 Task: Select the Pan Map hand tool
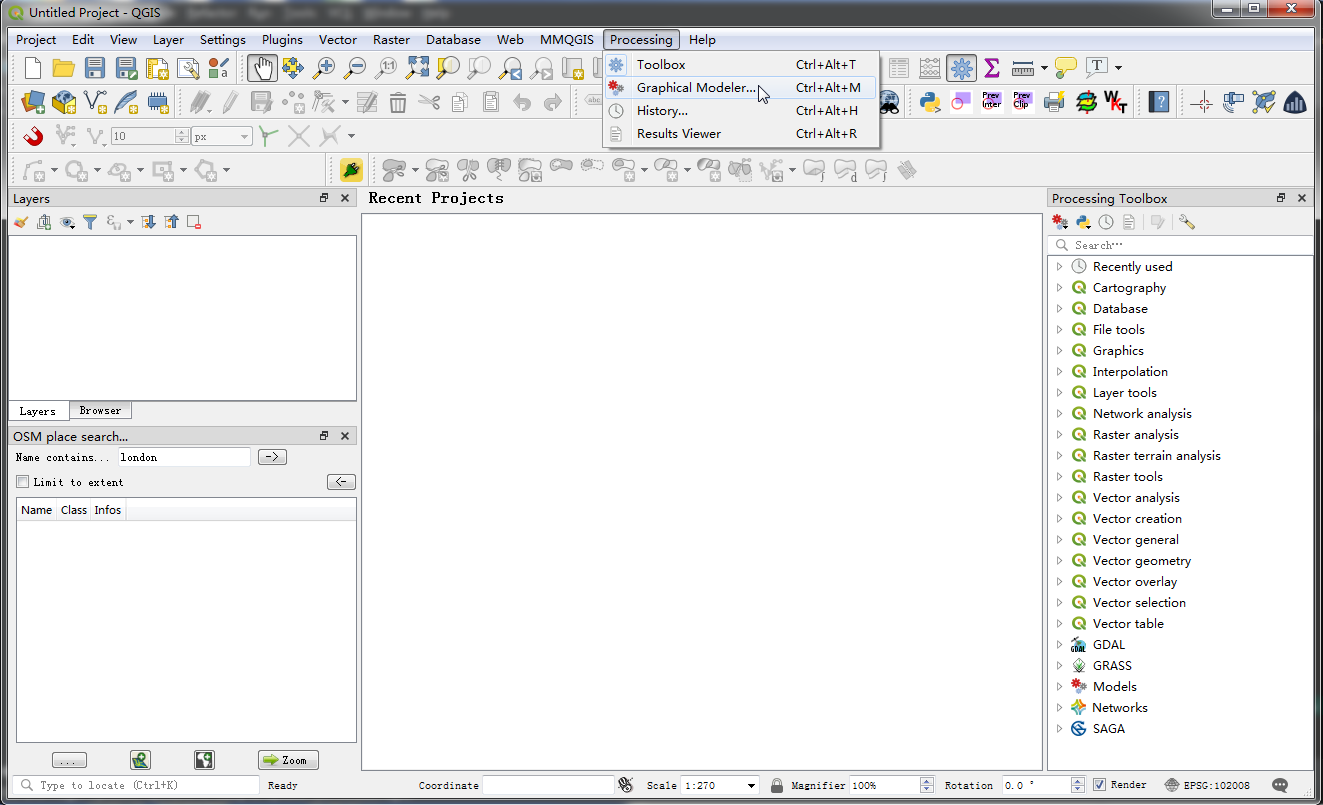[262, 68]
